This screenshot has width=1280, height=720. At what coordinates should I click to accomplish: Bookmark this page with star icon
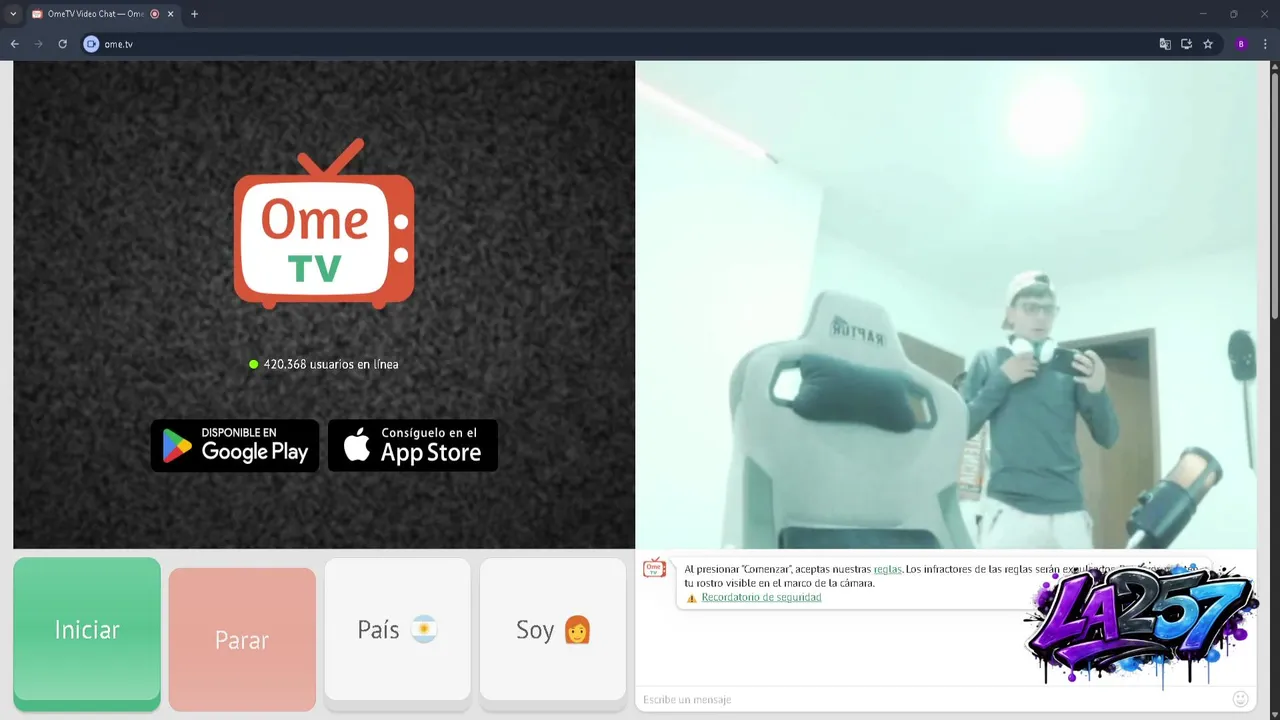point(1208,44)
